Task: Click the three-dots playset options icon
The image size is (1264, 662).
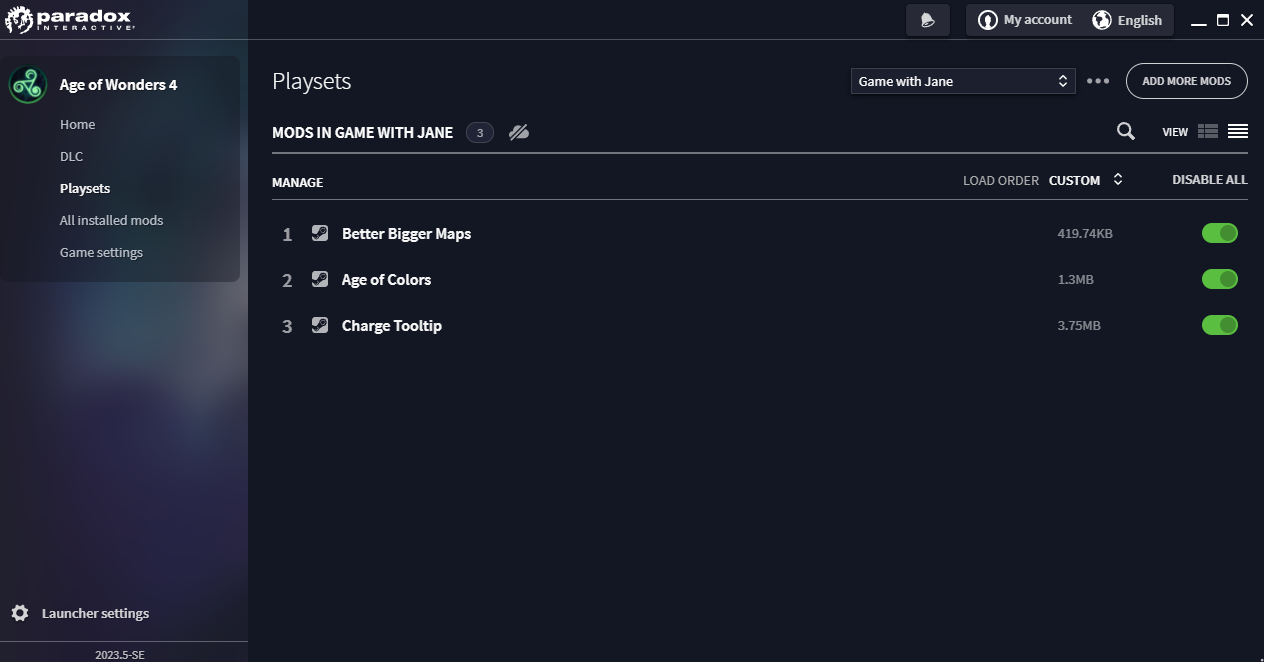Action: [x=1098, y=81]
